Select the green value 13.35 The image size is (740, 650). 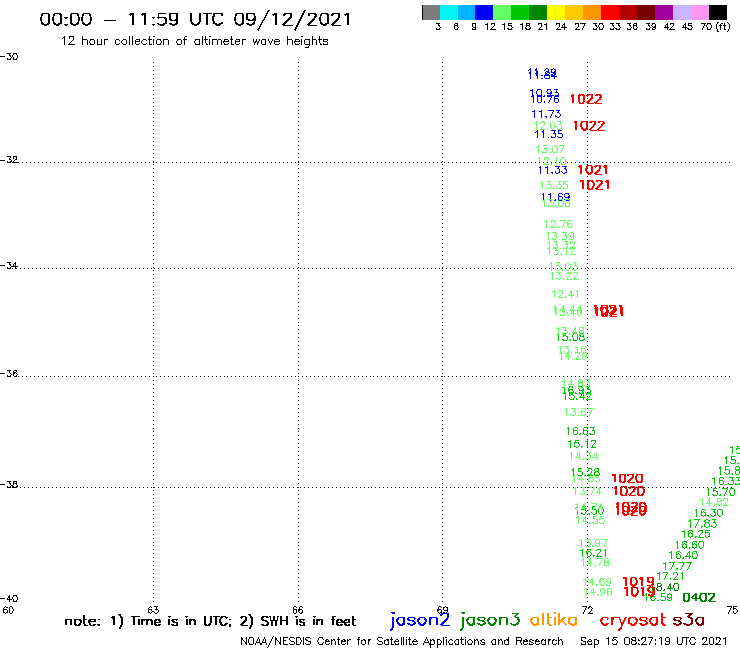(x=554, y=185)
